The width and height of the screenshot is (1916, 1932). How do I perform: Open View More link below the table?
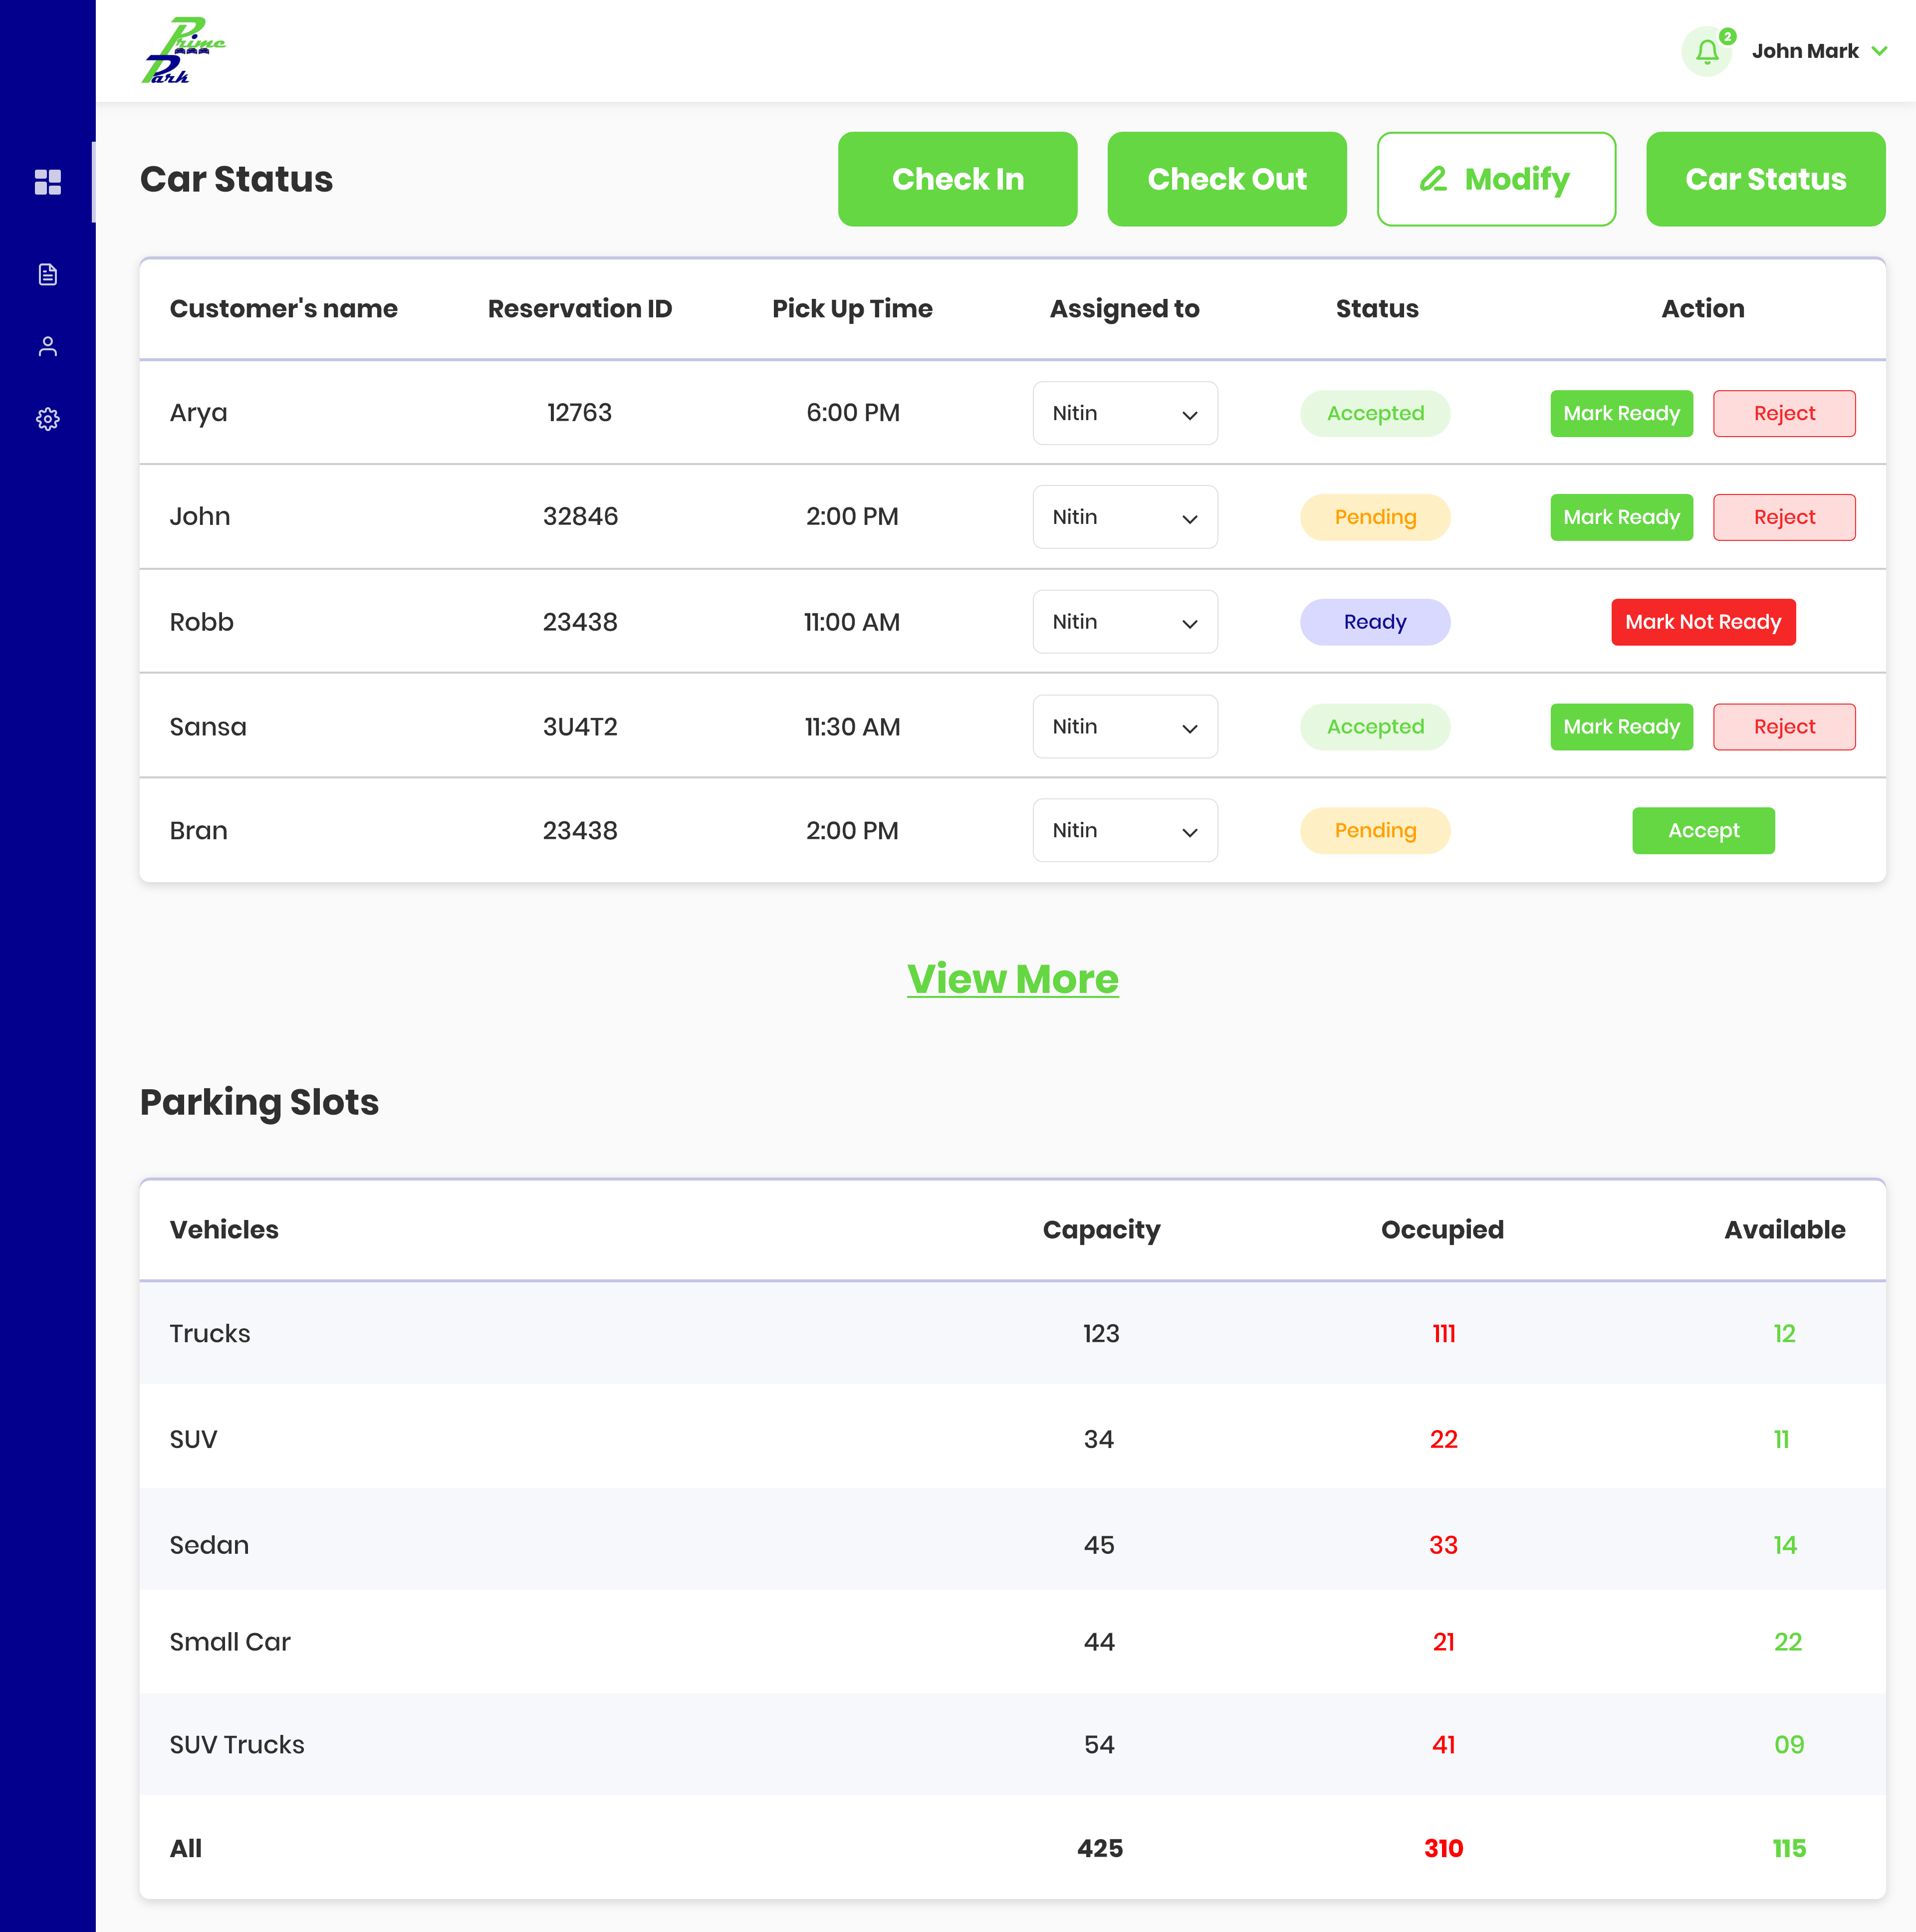coord(1013,979)
